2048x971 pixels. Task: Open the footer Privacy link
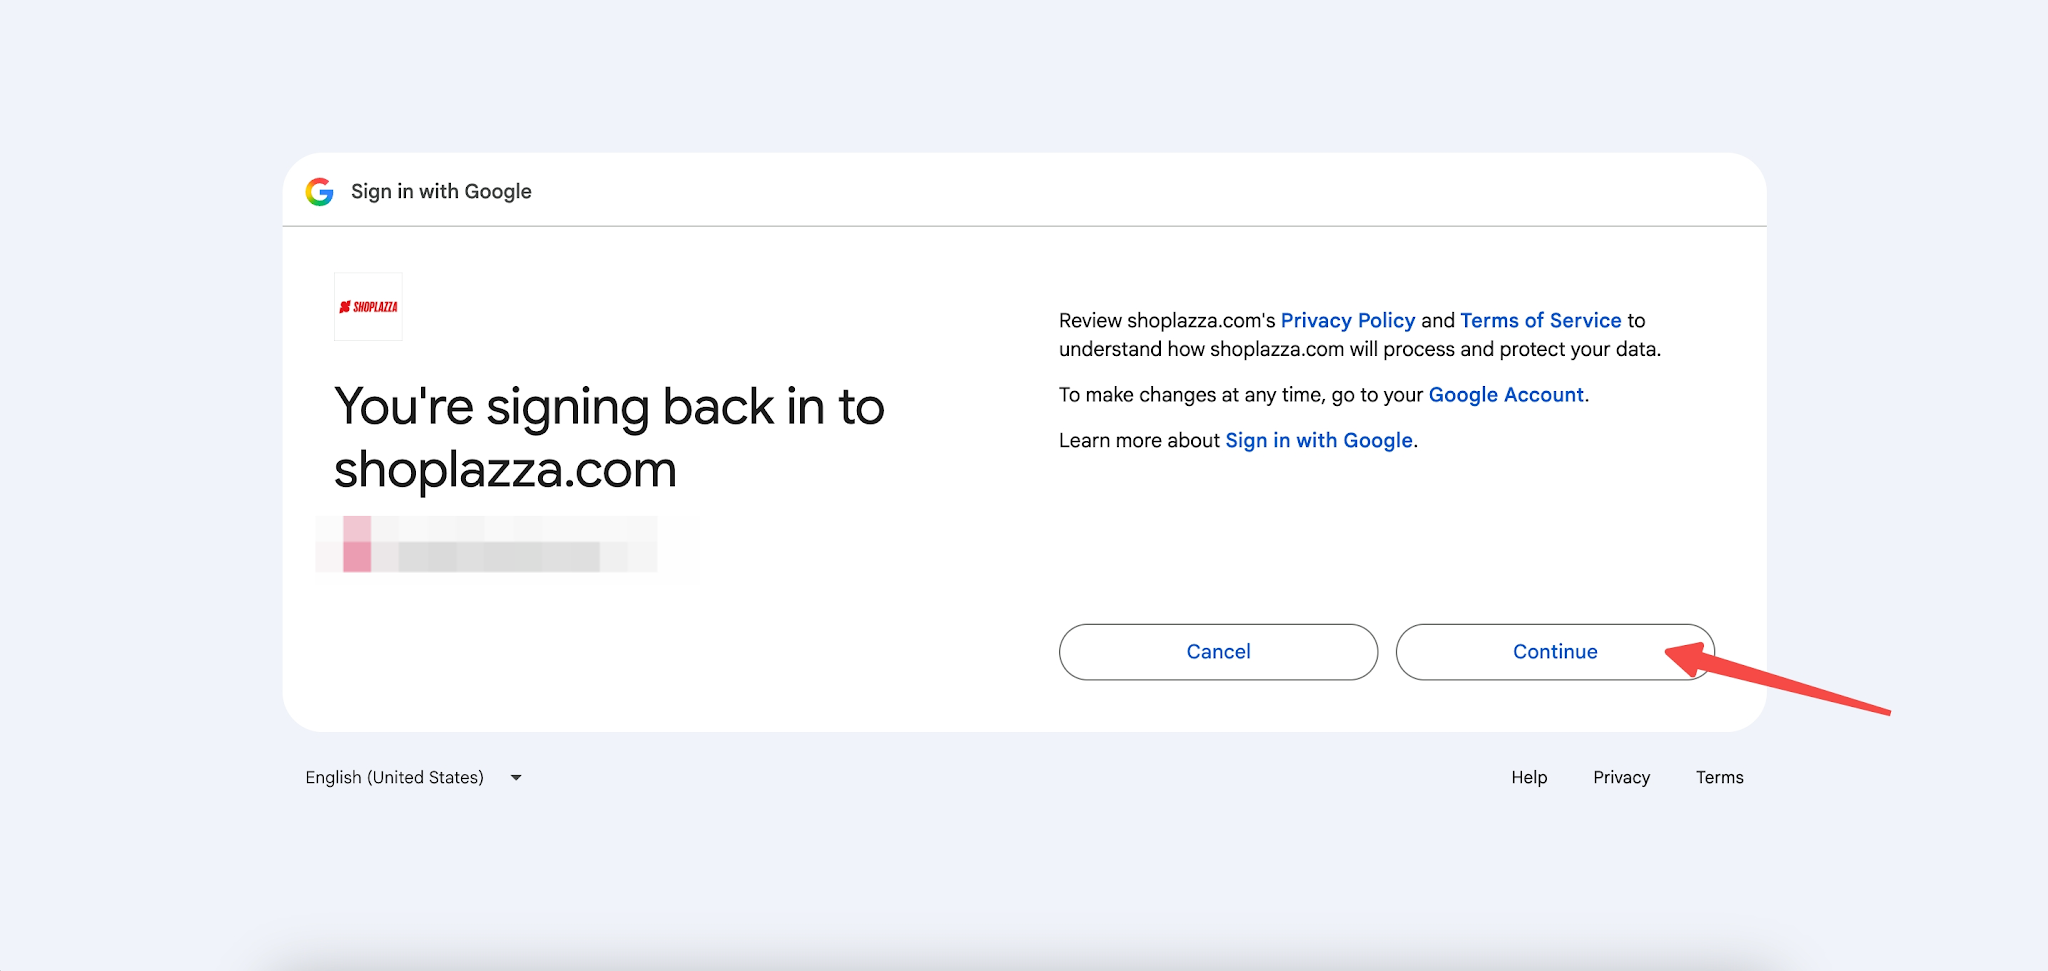point(1621,777)
